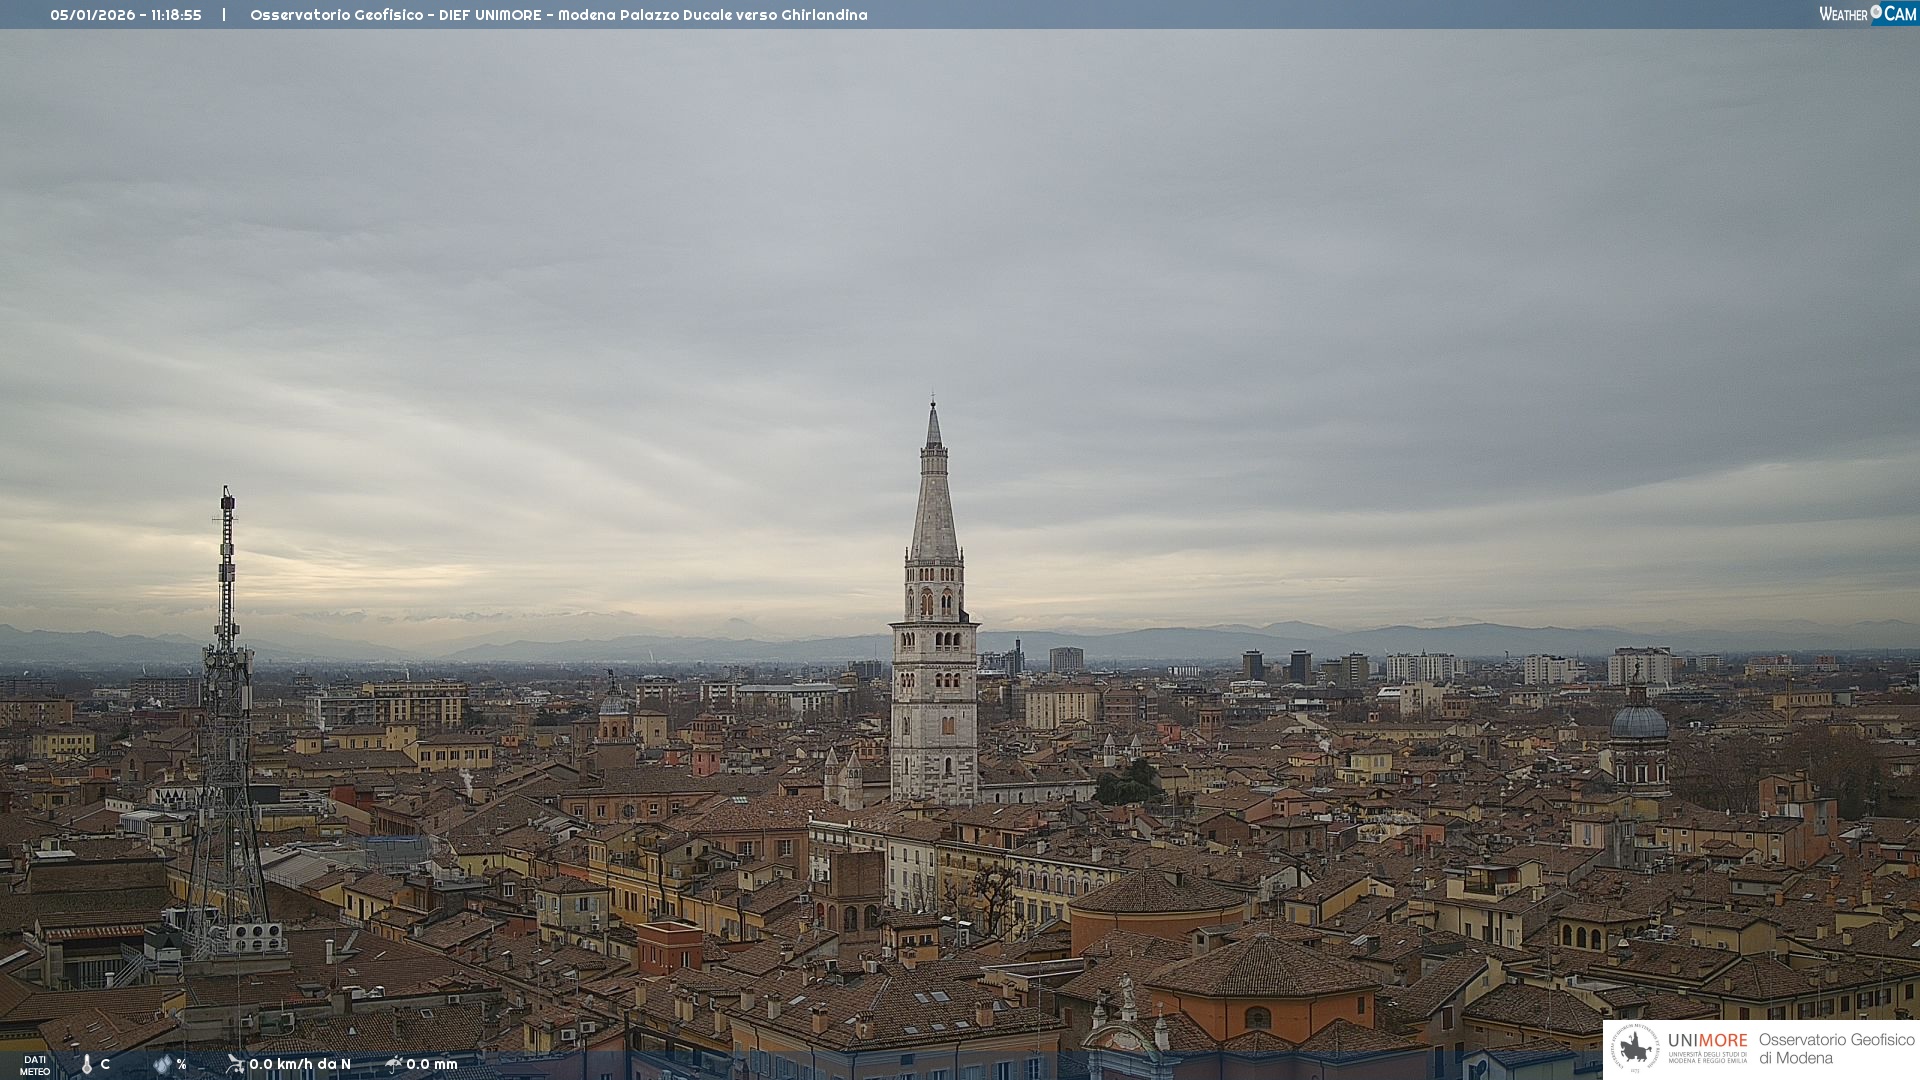Click the WeatherCam logo in top corner
Screen dimensions: 1920x1080
(1867, 13)
